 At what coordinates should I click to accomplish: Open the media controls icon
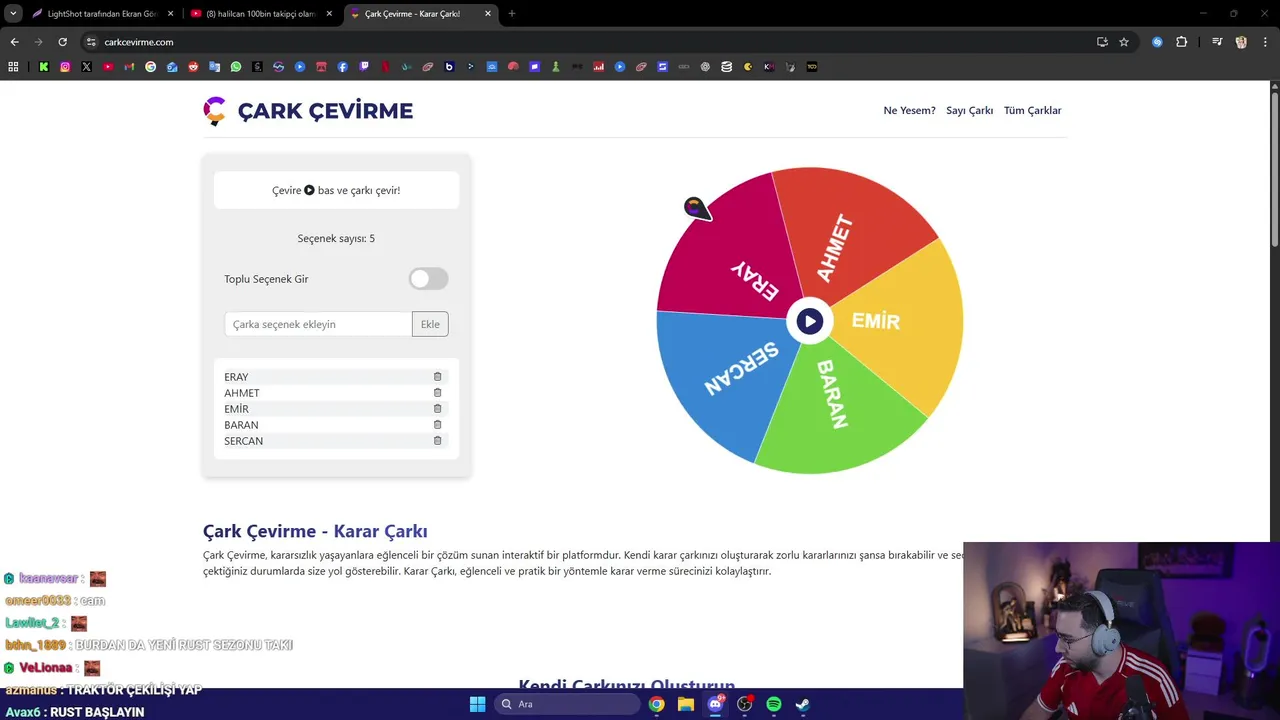[1217, 42]
